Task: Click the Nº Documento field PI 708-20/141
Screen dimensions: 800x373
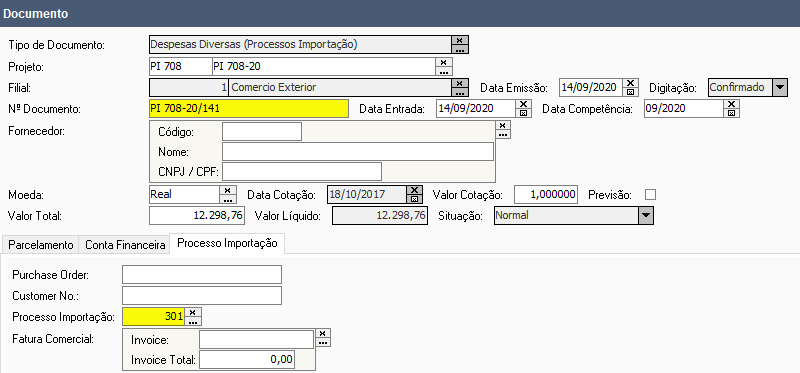Action: (x=249, y=109)
